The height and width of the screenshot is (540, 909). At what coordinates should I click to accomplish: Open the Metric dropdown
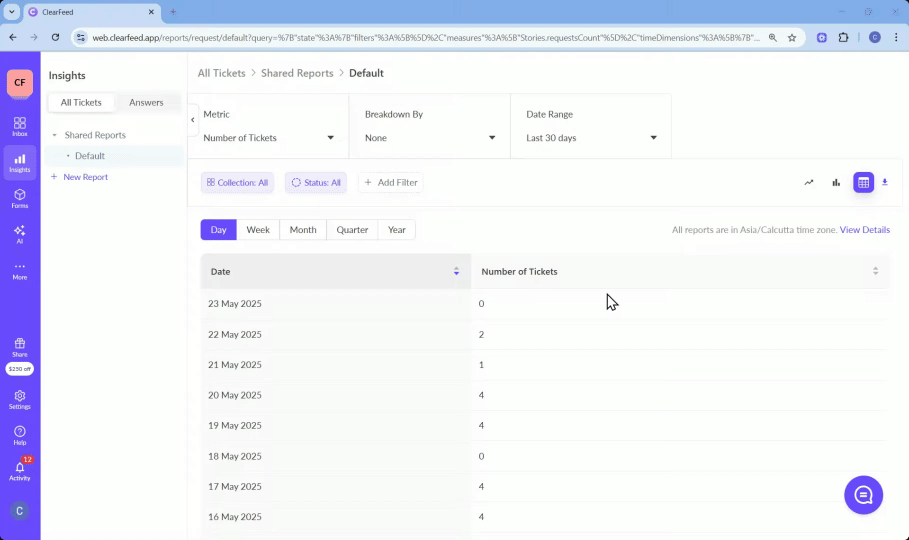tap(268, 138)
